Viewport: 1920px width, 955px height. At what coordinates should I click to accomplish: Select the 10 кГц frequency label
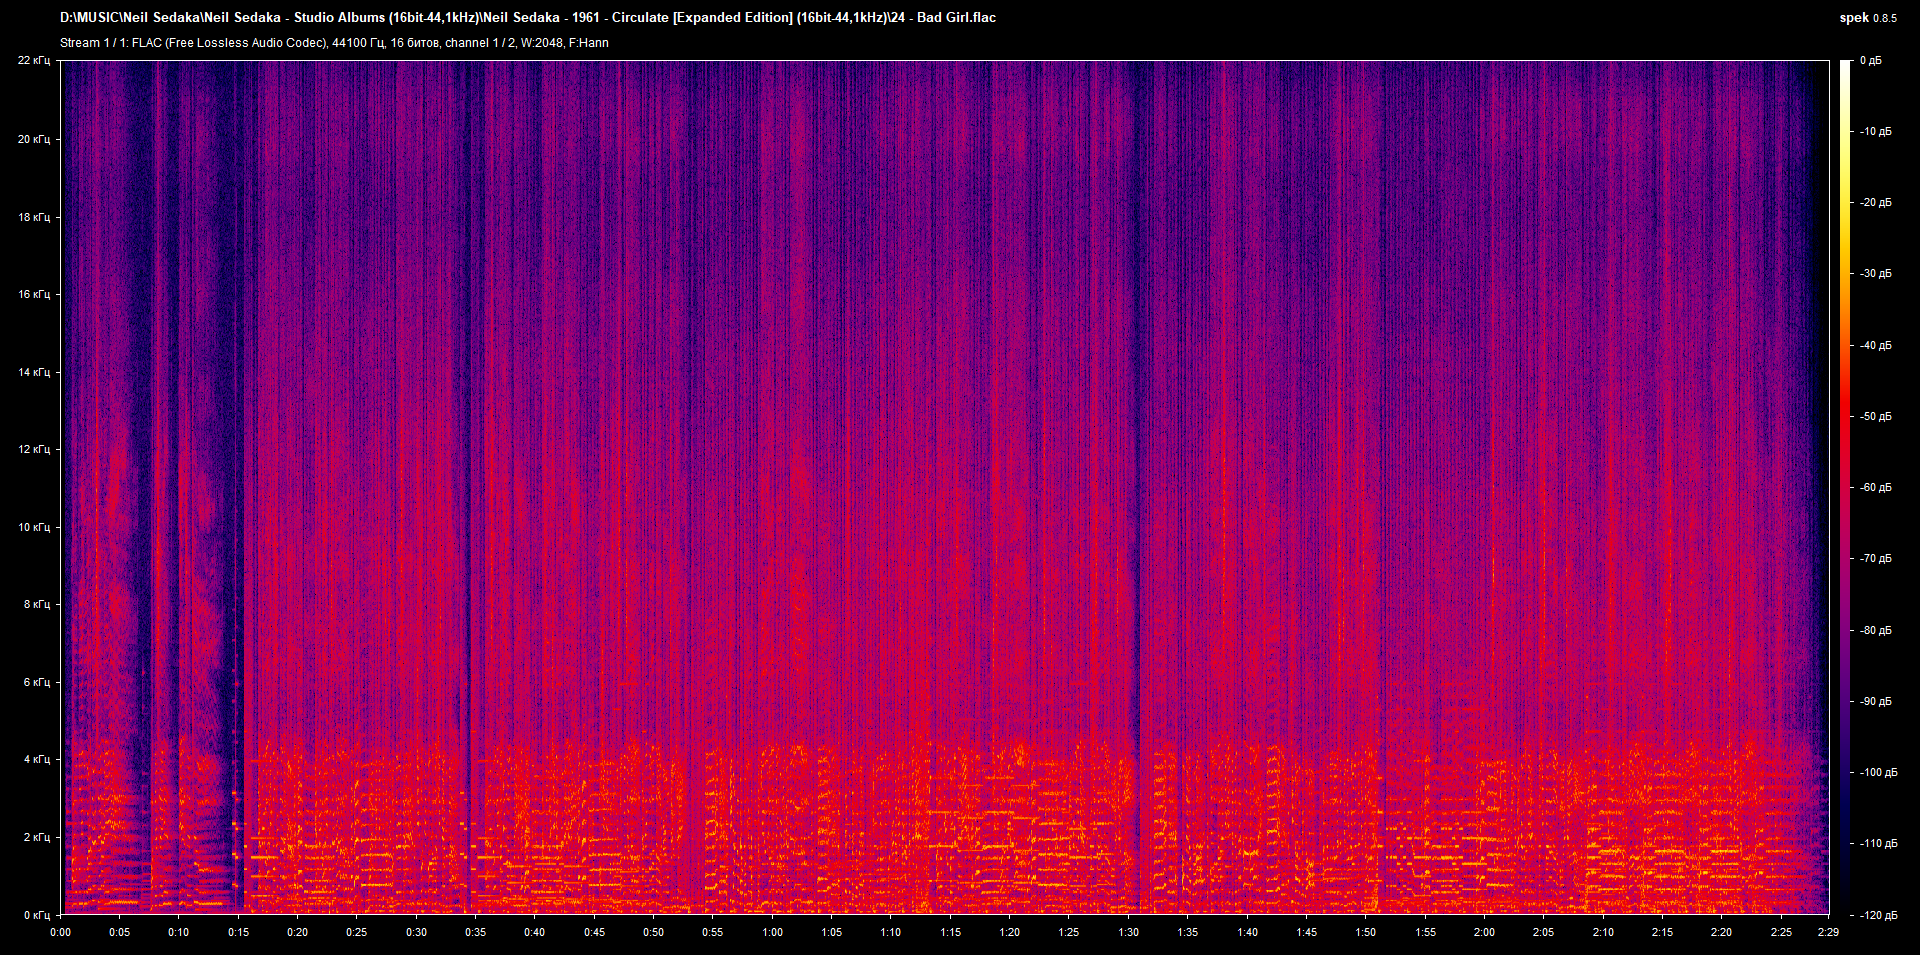click(33, 527)
